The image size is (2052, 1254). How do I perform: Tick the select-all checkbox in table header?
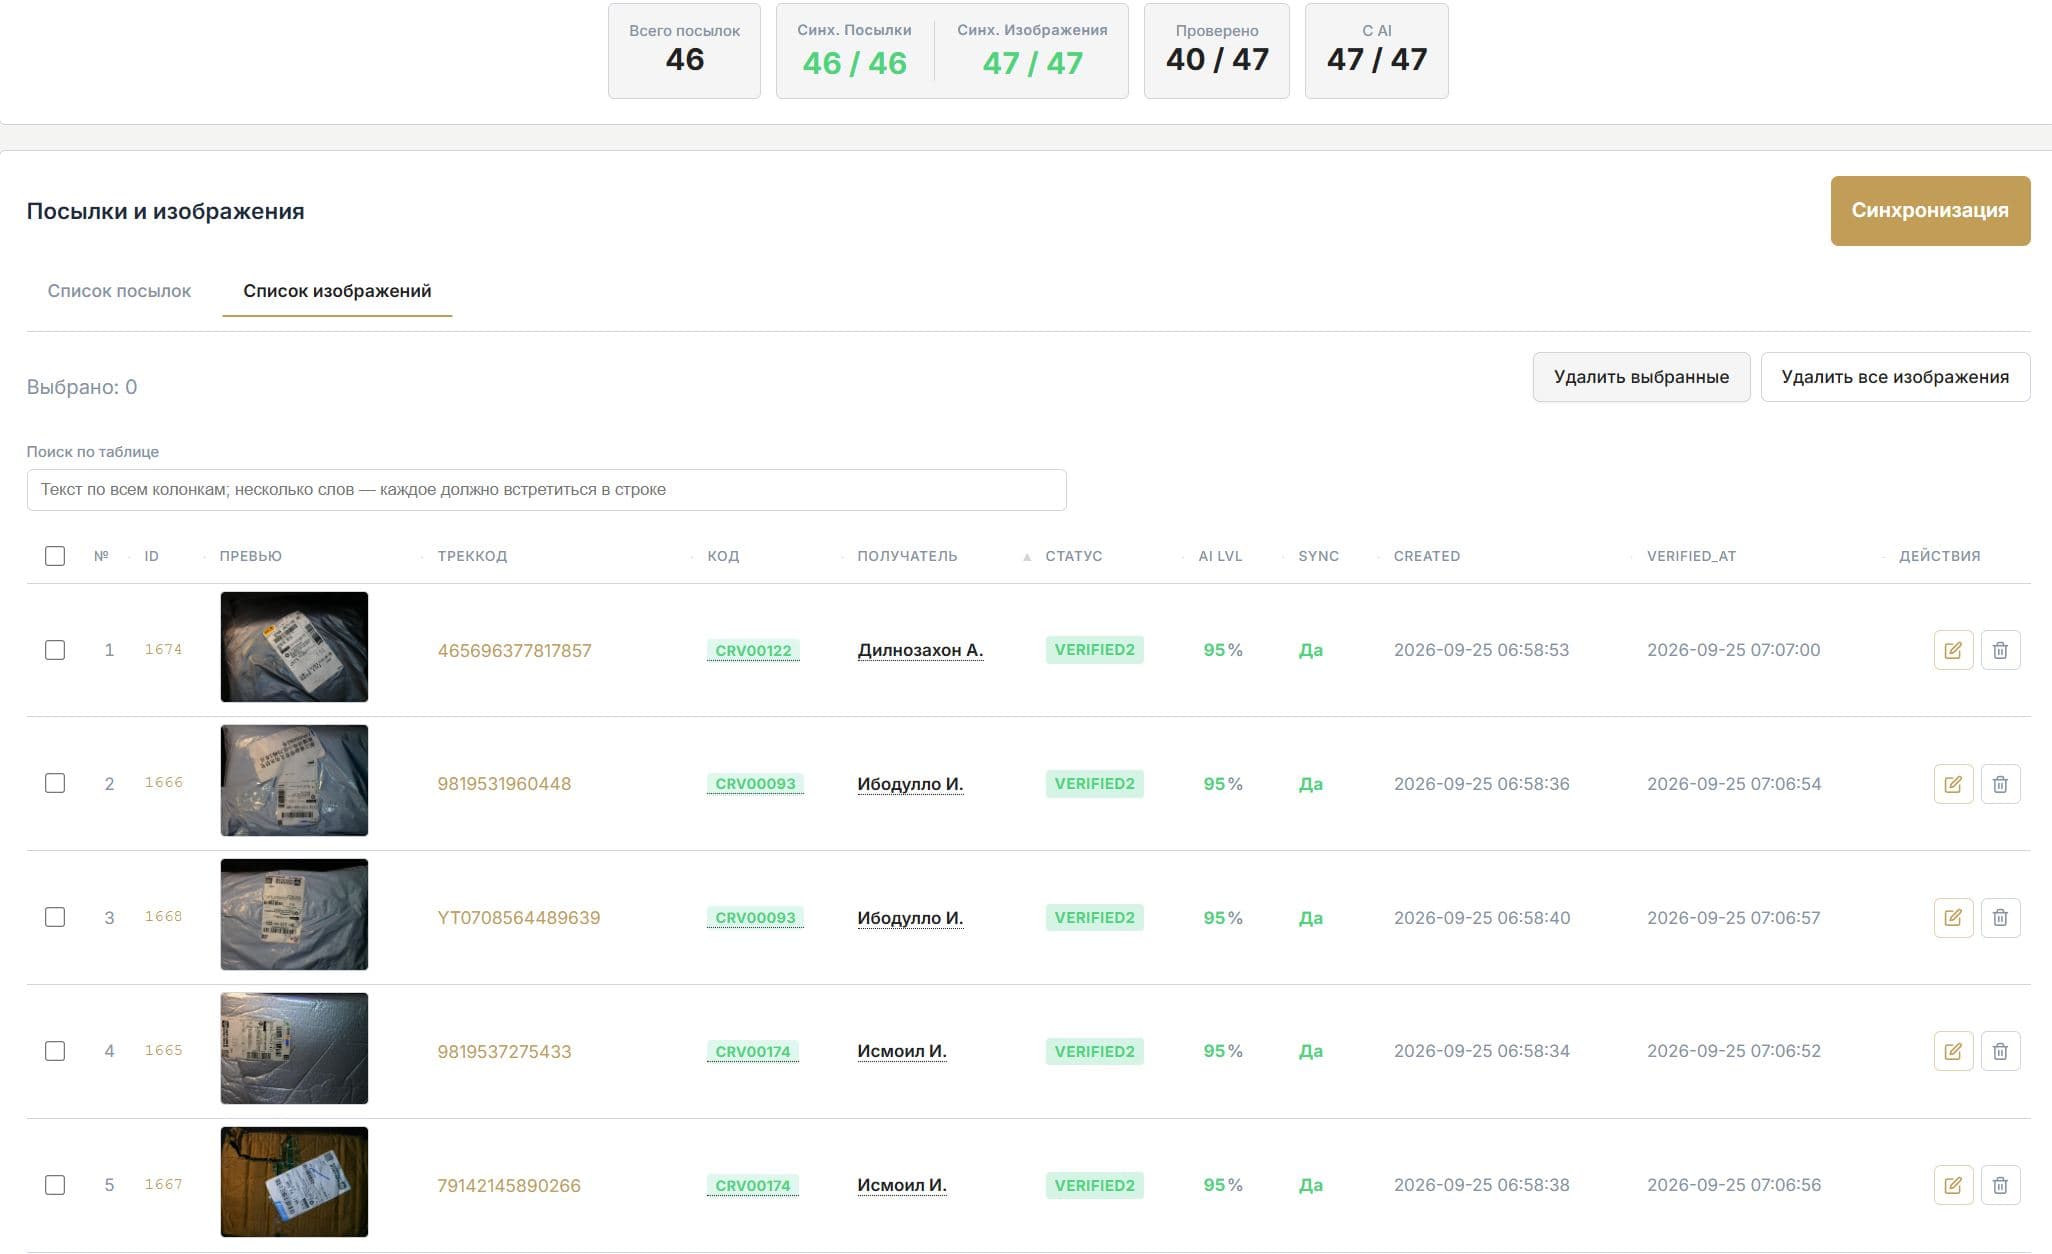(x=55, y=556)
